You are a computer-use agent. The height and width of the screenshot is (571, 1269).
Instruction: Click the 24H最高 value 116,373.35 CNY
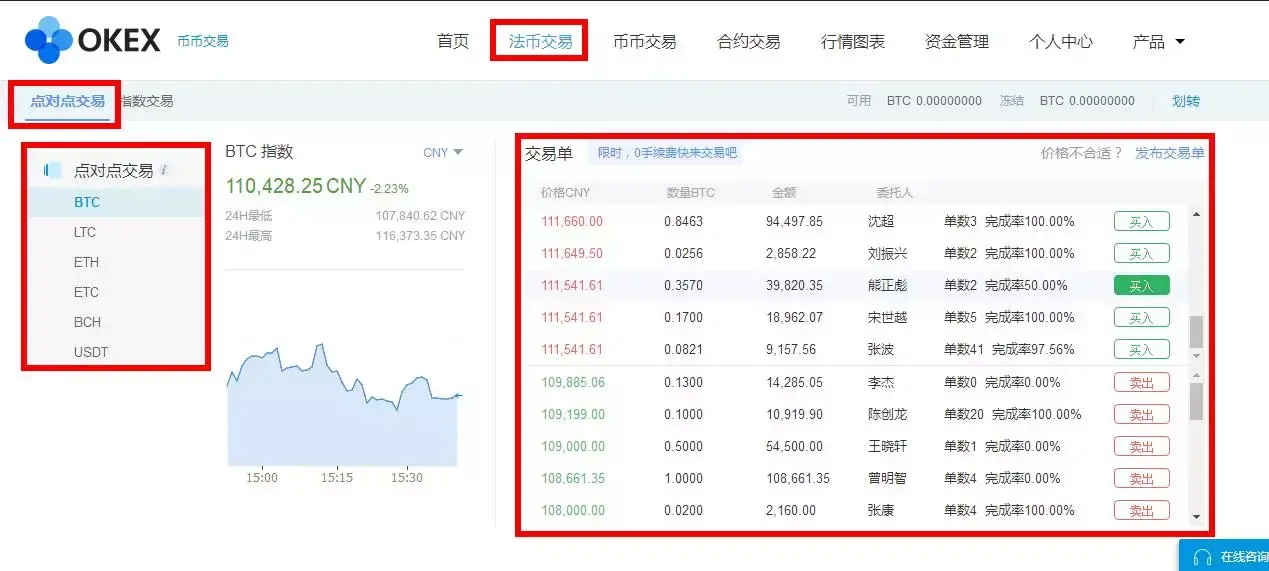[420, 236]
